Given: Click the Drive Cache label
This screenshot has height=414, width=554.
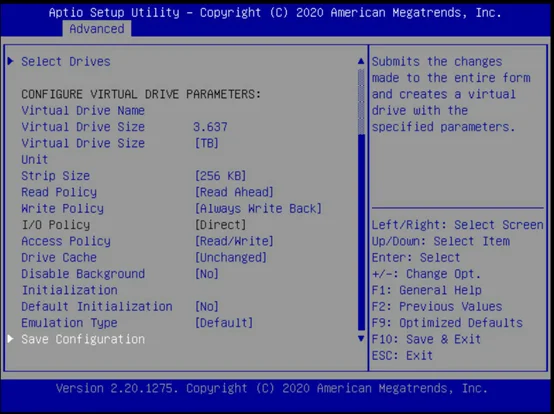Looking at the screenshot, I should pos(59,258).
